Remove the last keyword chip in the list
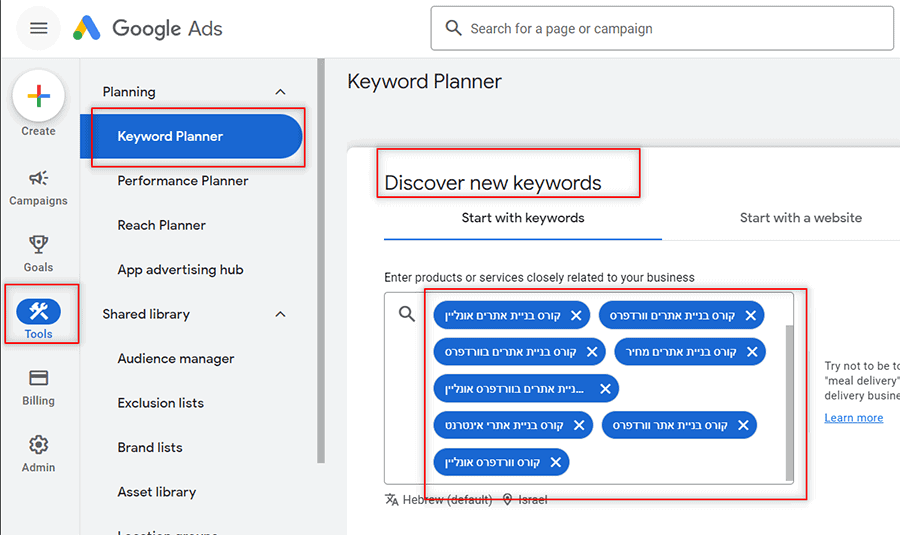The width and height of the screenshot is (900, 535). [x=556, y=462]
